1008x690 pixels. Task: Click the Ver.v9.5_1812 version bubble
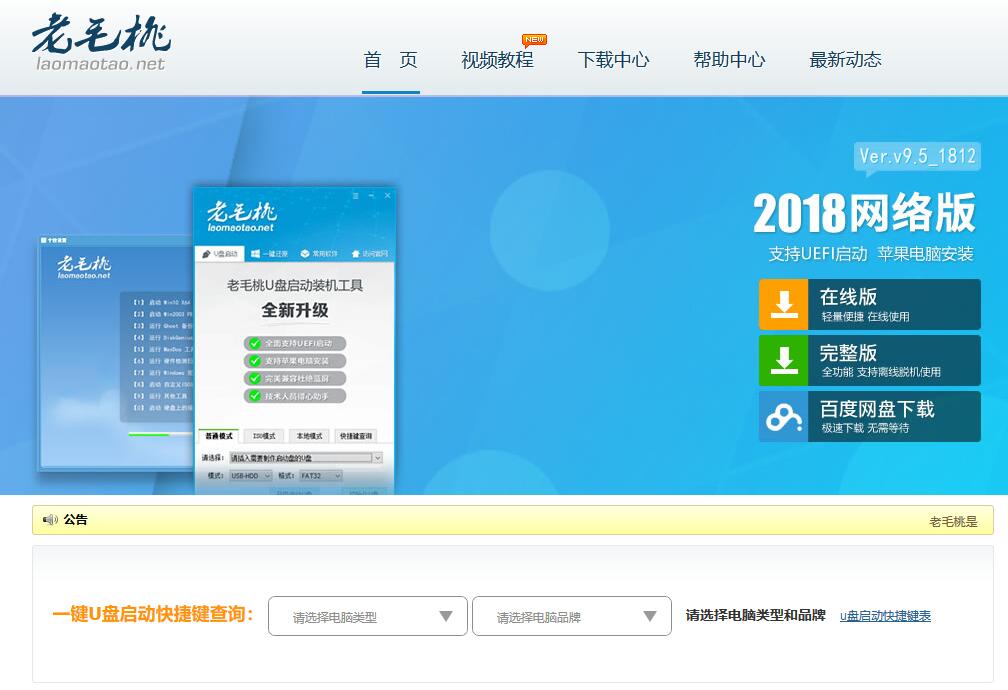coord(917,157)
